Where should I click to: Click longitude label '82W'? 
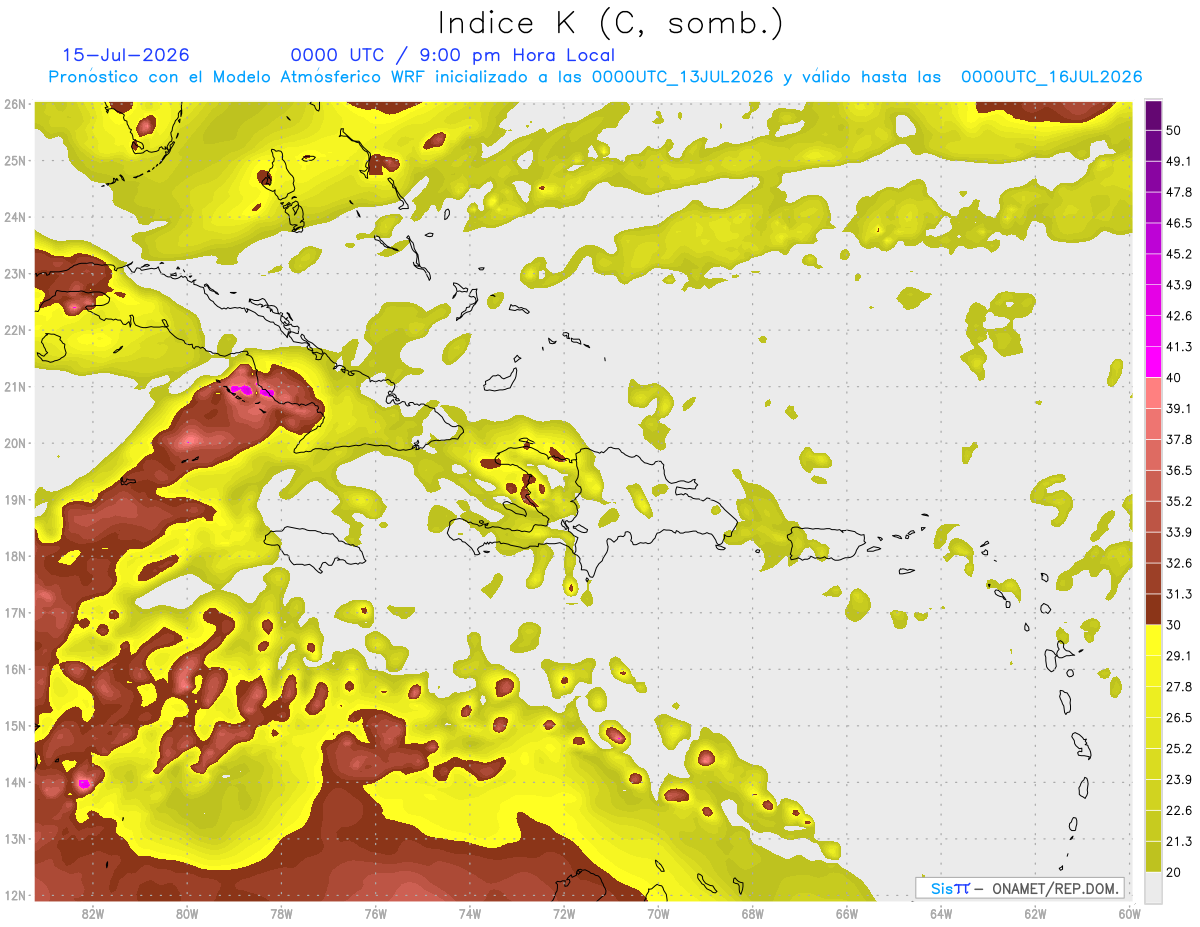tap(92, 914)
